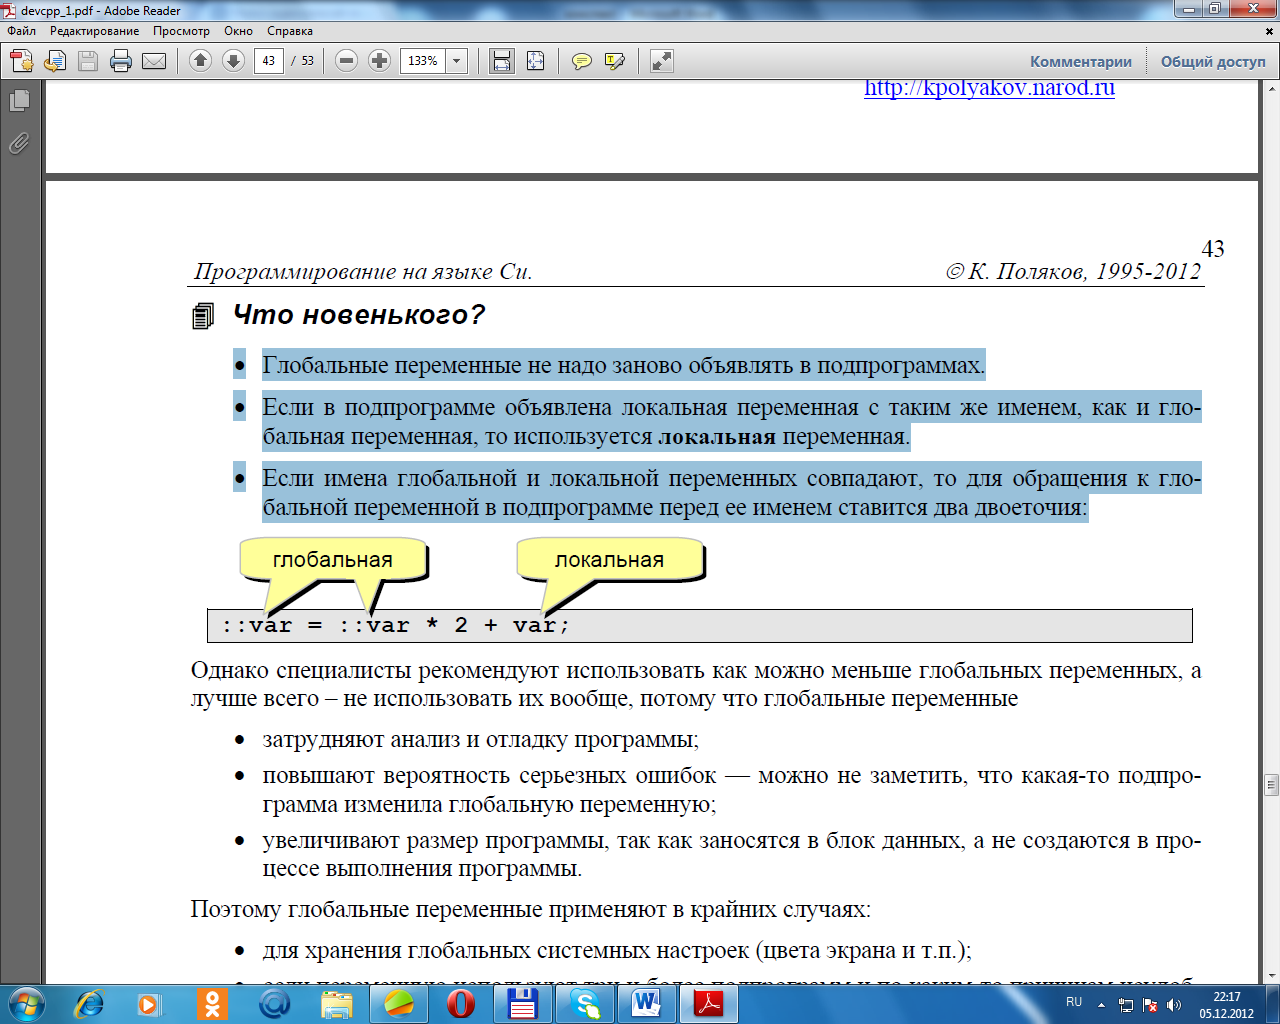Open the media player taskbar icon

pyautogui.click(x=150, y=1004)
